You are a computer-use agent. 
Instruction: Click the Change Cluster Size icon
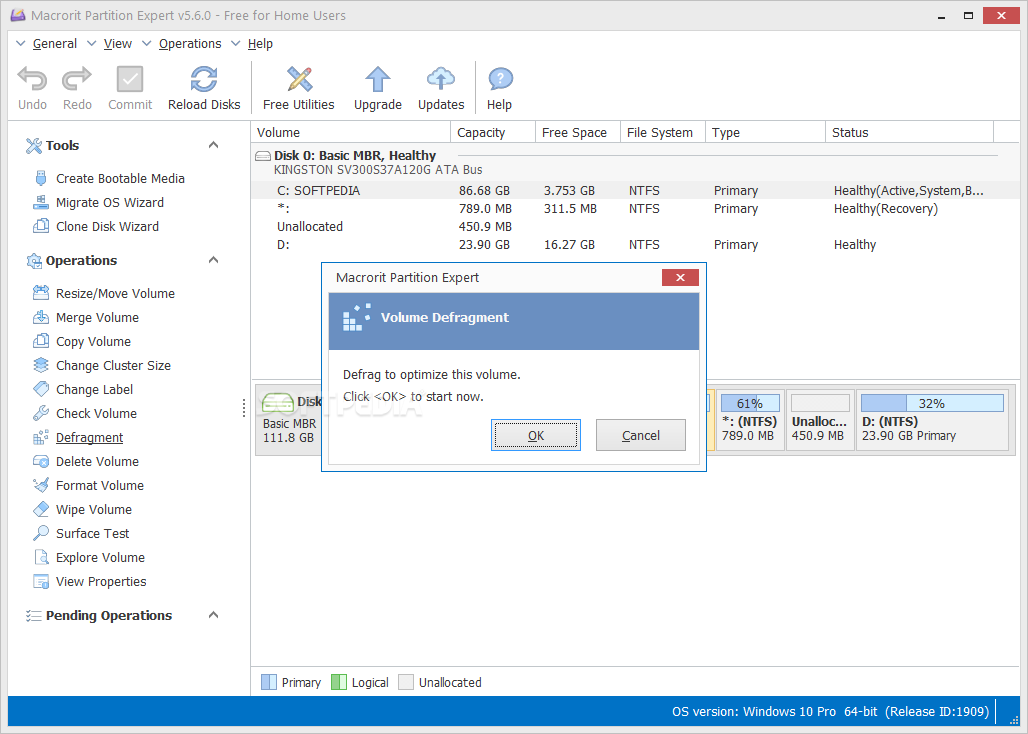click(41, 365)
